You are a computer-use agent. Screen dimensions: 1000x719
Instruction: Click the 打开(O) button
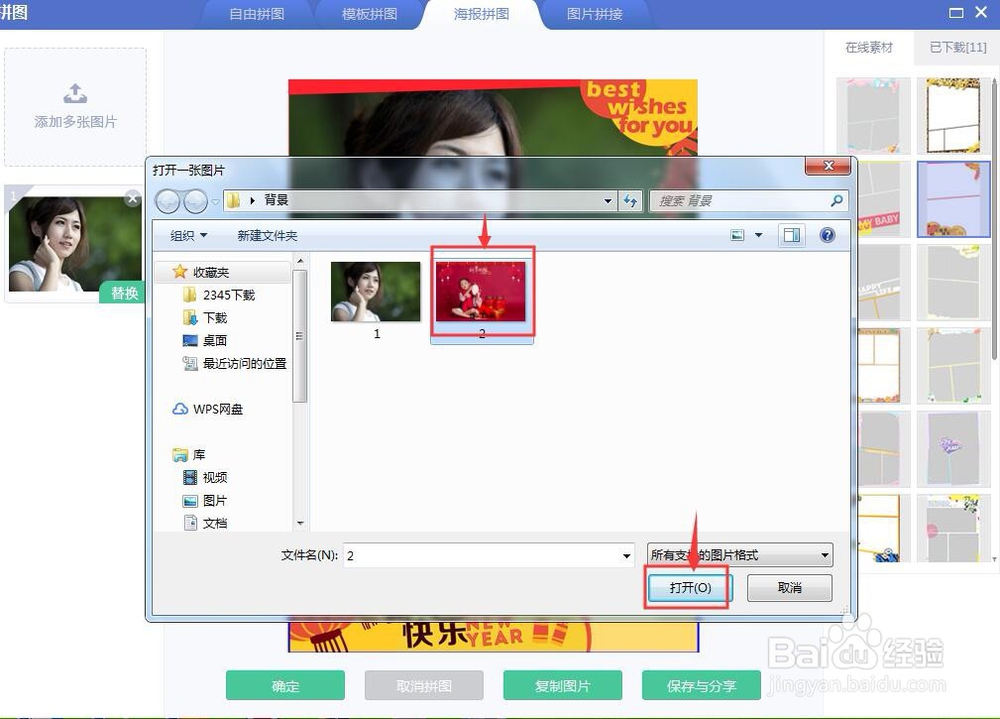click(688, 589)
